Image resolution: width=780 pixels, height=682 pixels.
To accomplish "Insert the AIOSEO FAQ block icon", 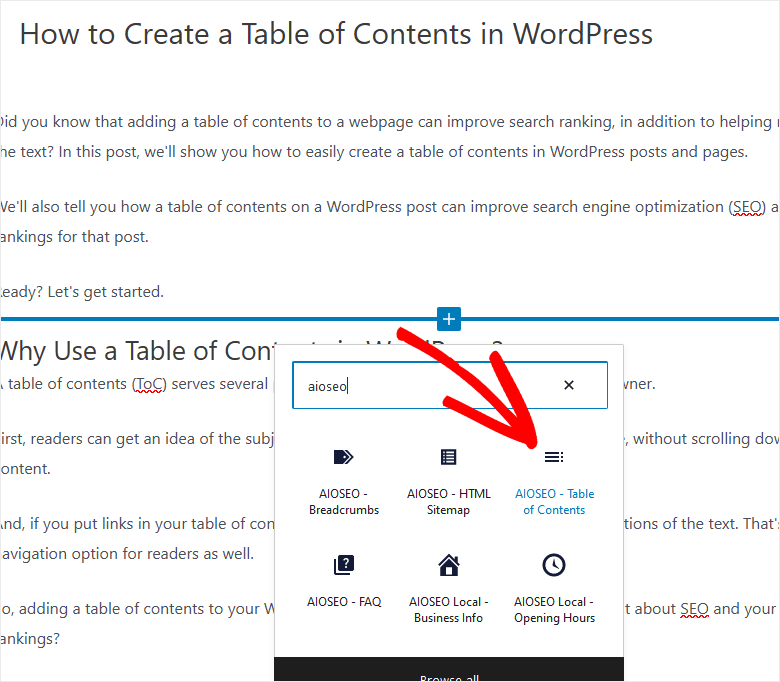I will click(x=344, y=565).
